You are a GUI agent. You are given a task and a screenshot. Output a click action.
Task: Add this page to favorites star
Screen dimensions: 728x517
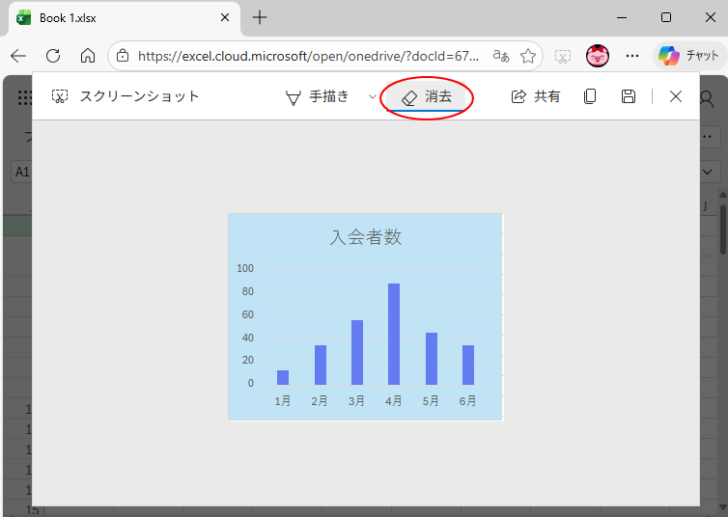pyautogui.click(x=528, y=56)
